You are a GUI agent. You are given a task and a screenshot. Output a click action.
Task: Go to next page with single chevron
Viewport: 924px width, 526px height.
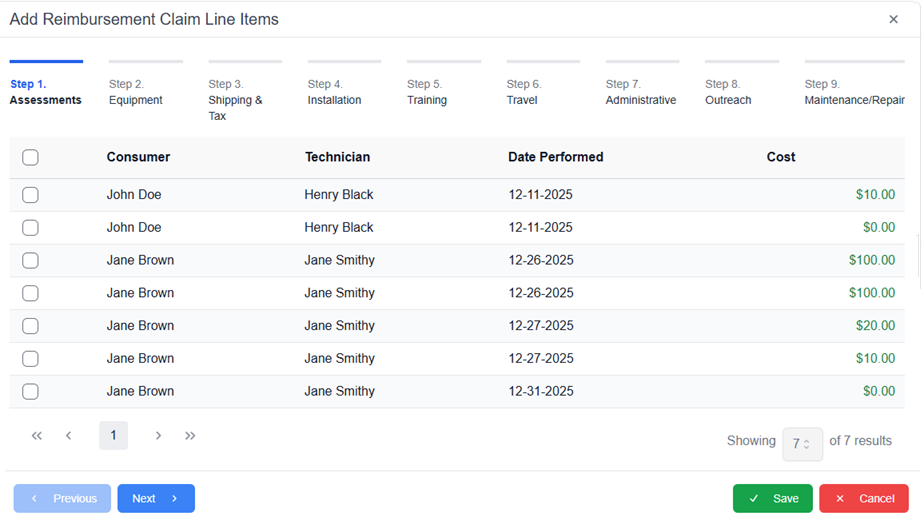[x=158, y=436]
